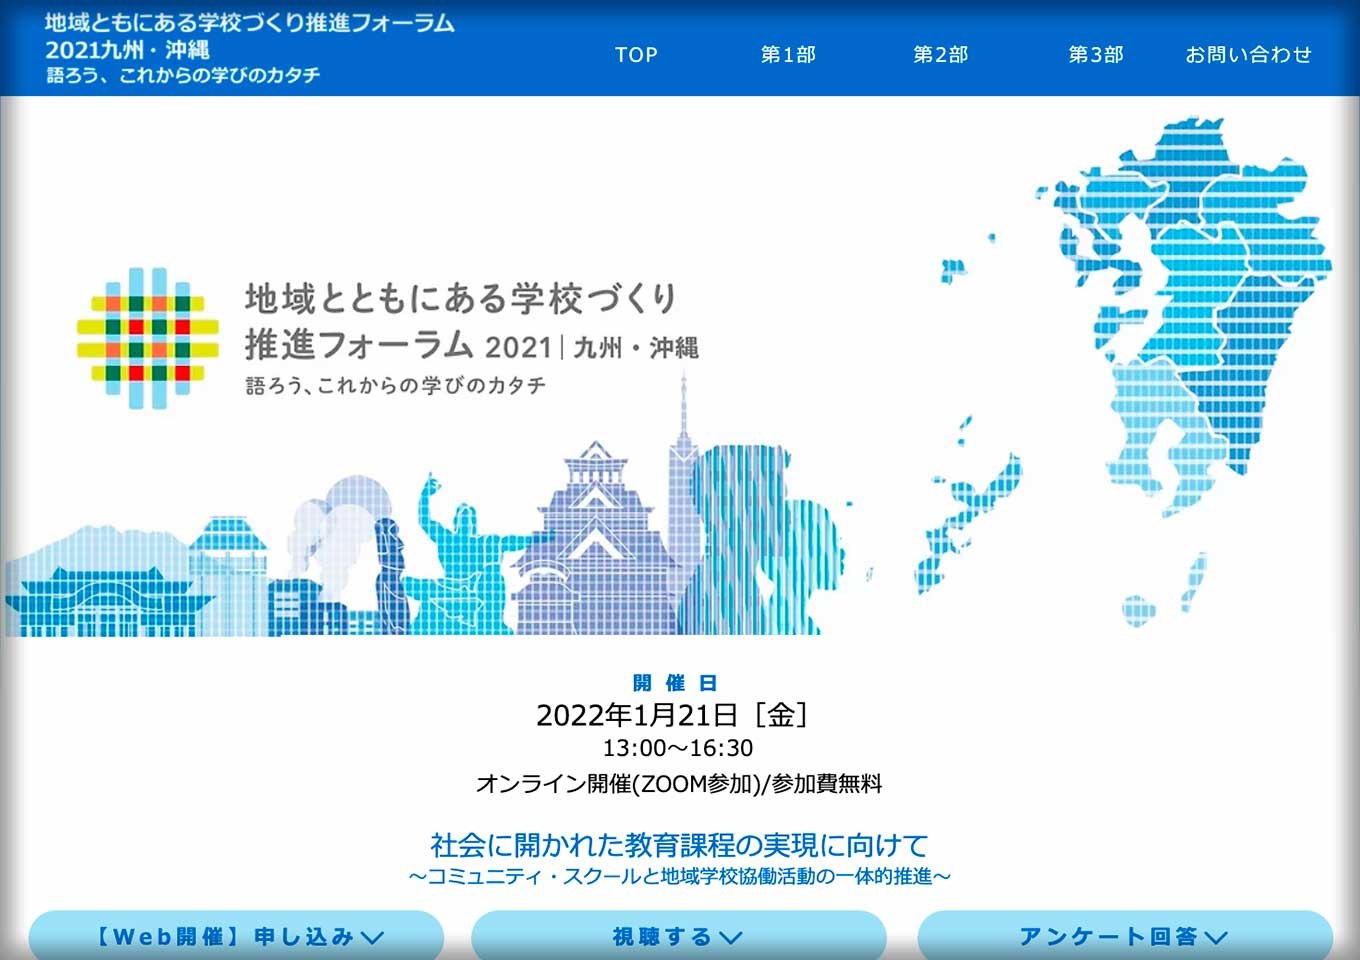
Task: Click the 【Web開催】申し込み button
Action: [236, 937]
